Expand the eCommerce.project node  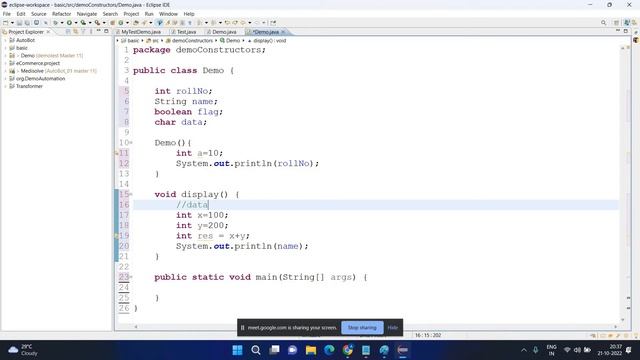[x=5, y=63]
